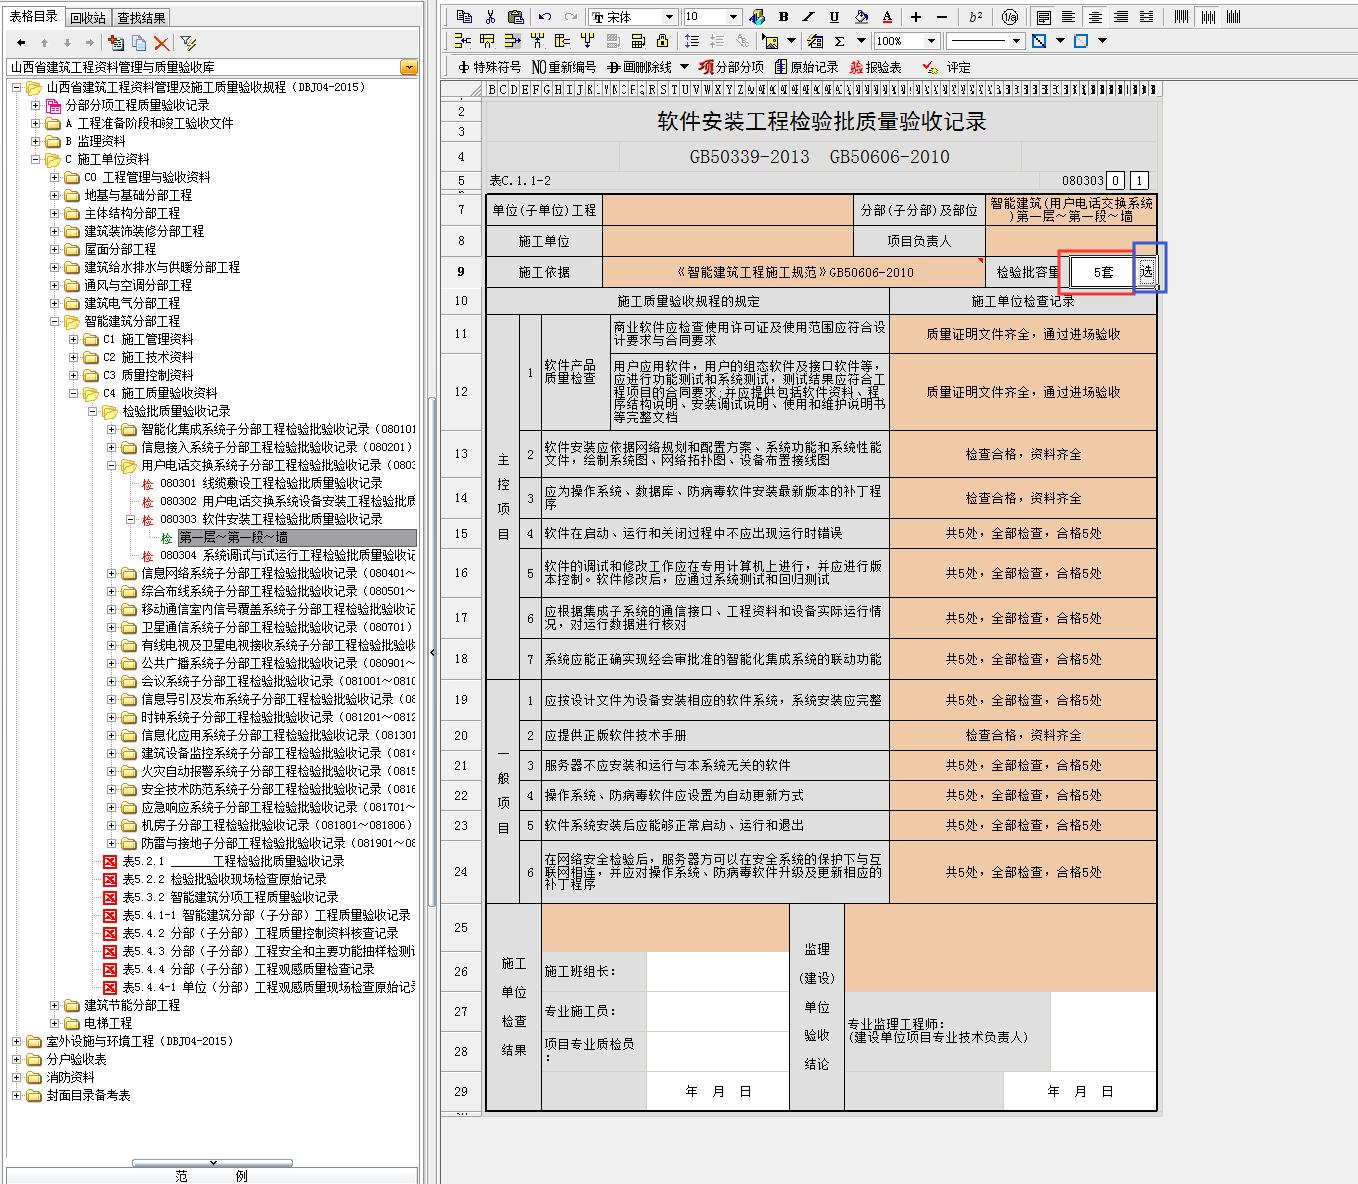
Task: Apply Underline formatting
Action: pyautogui.click(x=834, y=16)
